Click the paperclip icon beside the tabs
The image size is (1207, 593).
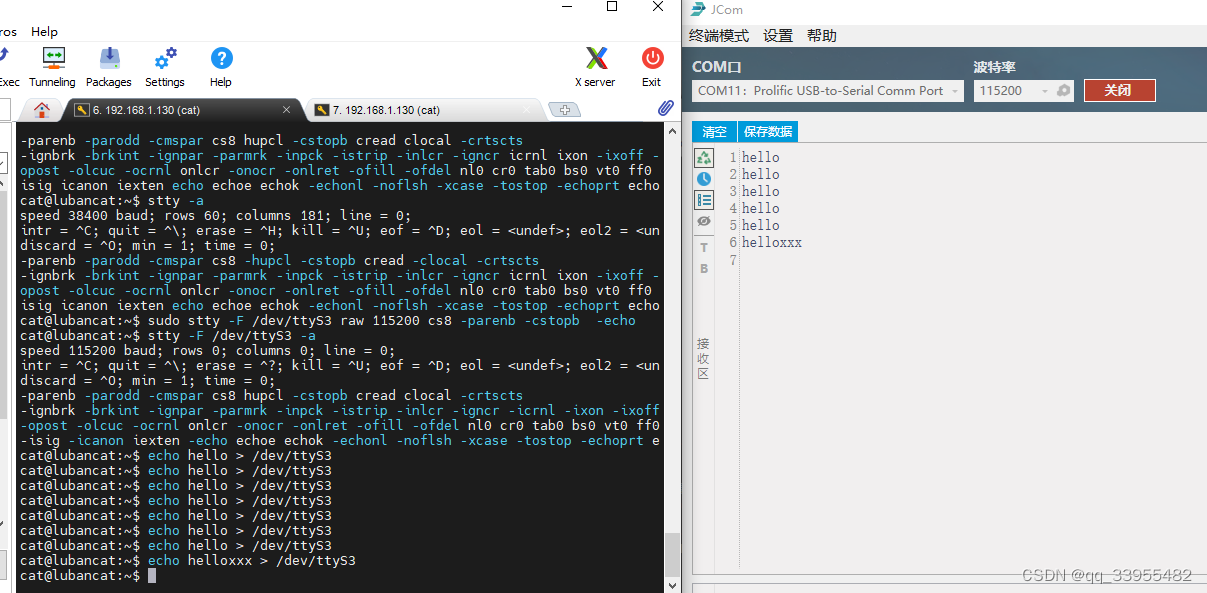[665, 108]
